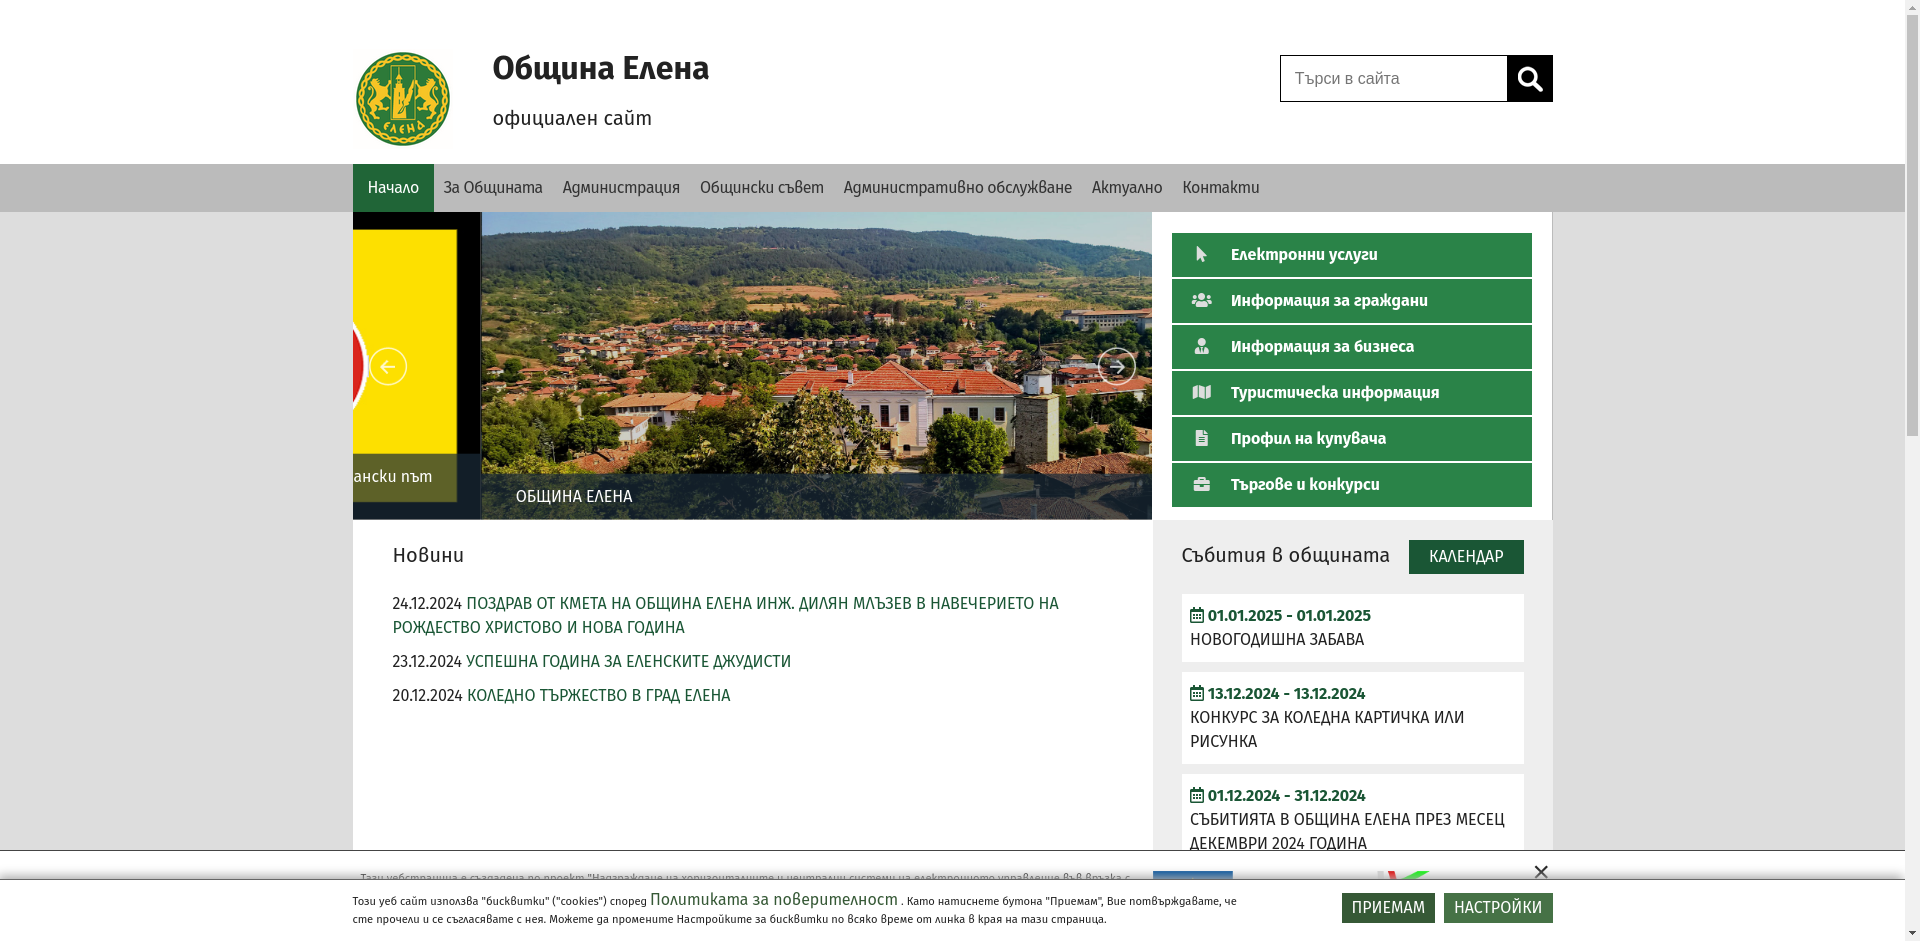Click the Община Елена coat of arms logo
The image size is (1920, 941).
point(403,99)
